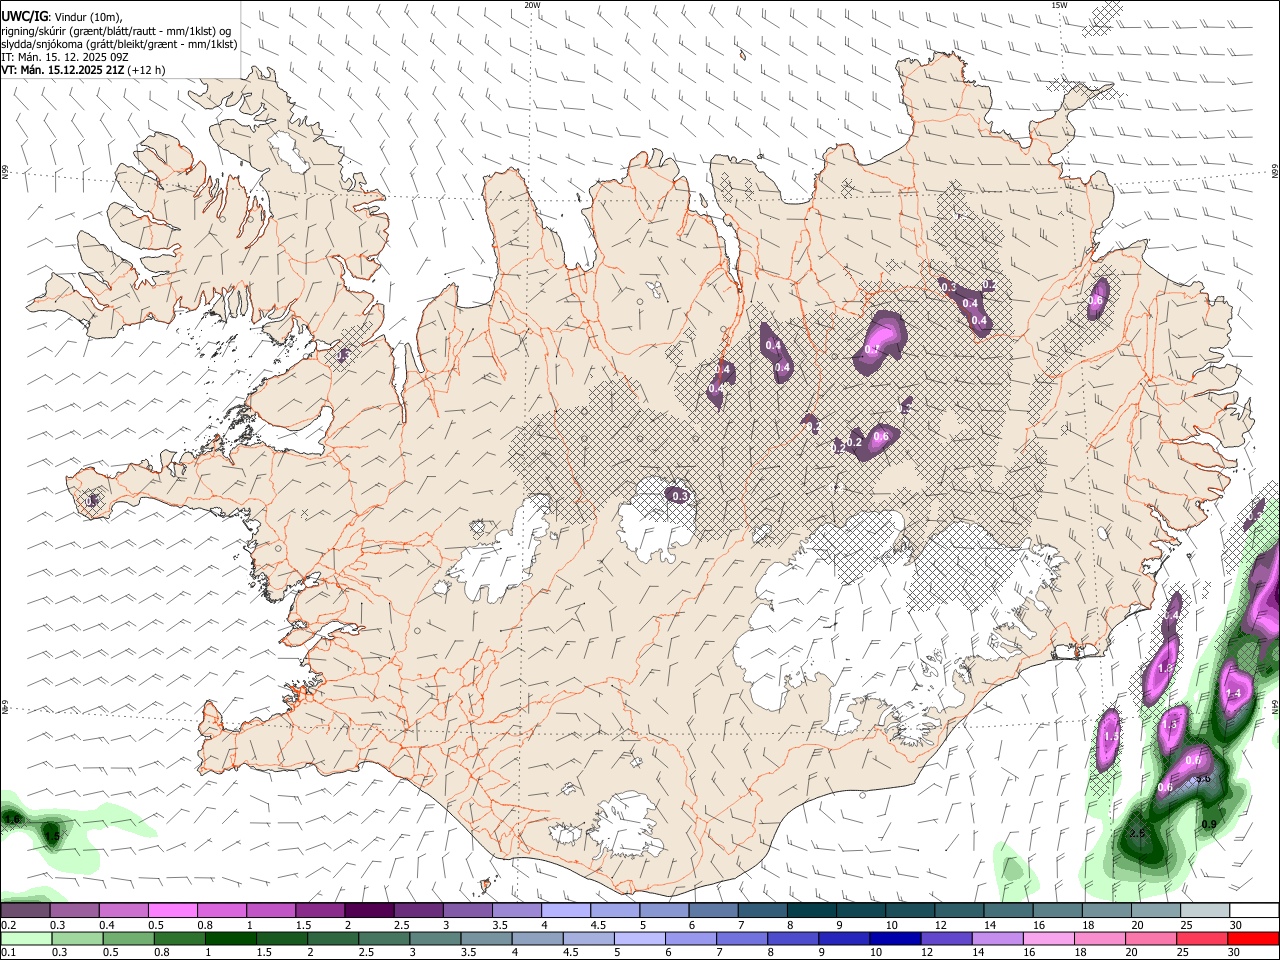The width and height of the screenshot is (1280, 960).
Task: Click the 'slydda/snjókoma' legend description line
Action: (x=119, y=43)
